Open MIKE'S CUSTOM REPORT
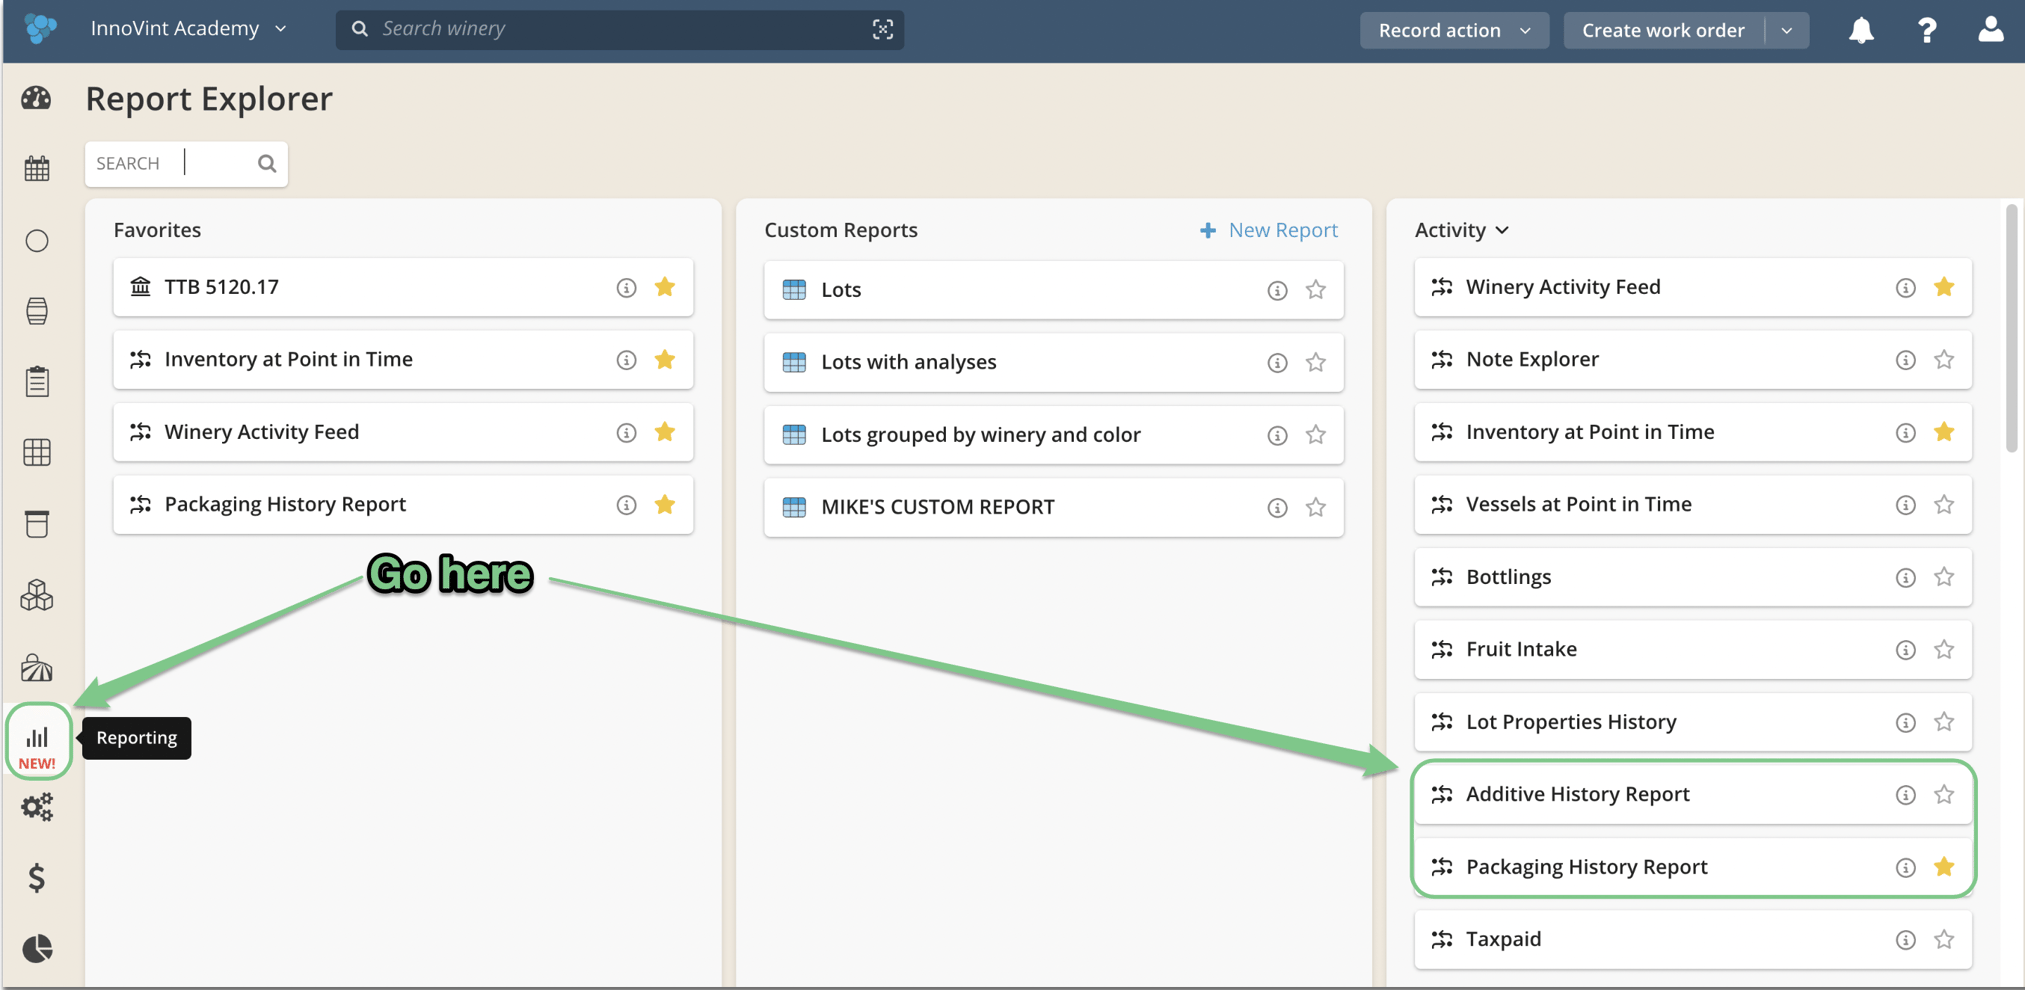 tap(937, 507)
